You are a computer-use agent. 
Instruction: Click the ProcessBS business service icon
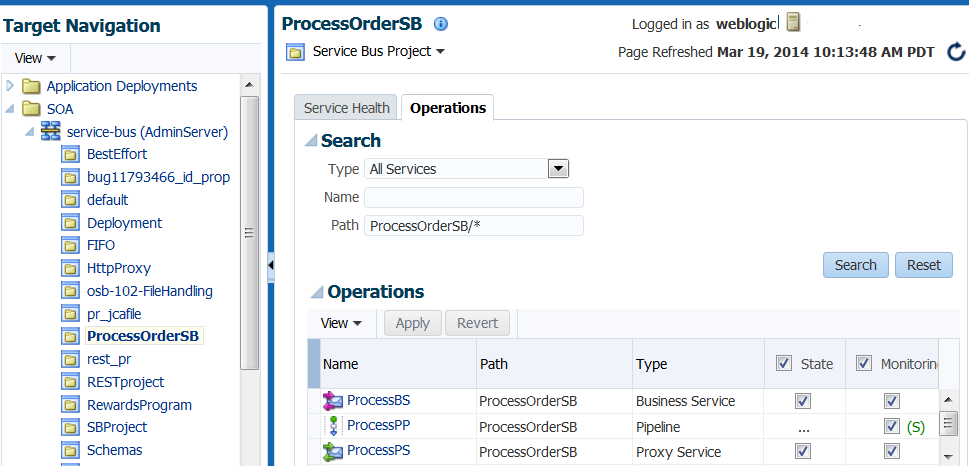[333, 401]
